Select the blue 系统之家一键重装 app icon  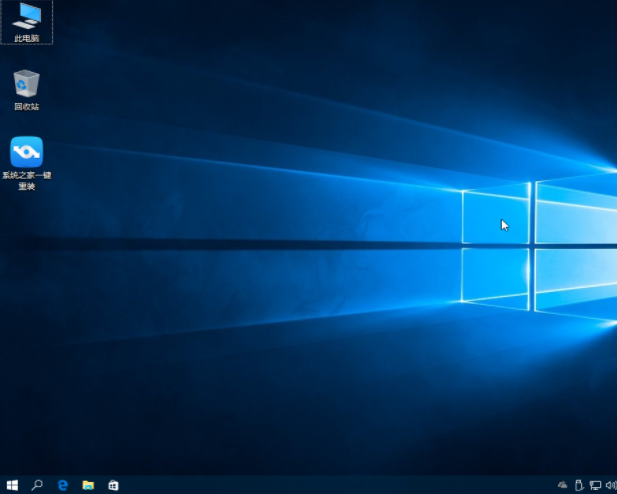[26, 152]
